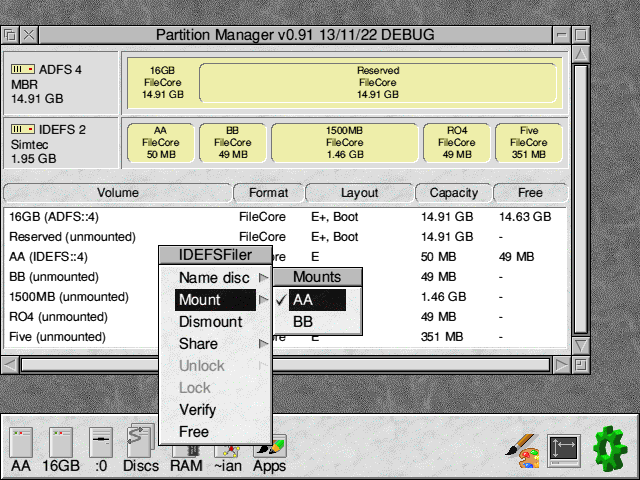
Task: Select the ticked AA mount entry
Action: pyautogui.click(x=317, y=300)
